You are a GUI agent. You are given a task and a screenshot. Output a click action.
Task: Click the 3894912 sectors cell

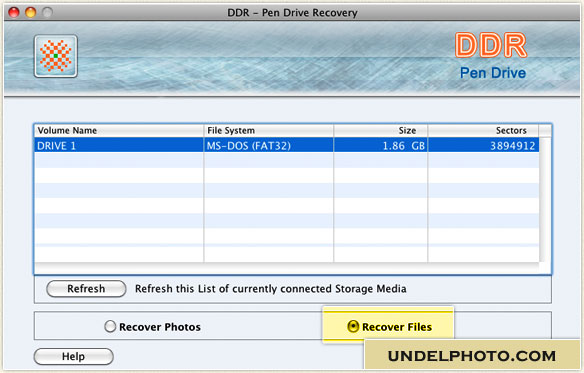483,145
